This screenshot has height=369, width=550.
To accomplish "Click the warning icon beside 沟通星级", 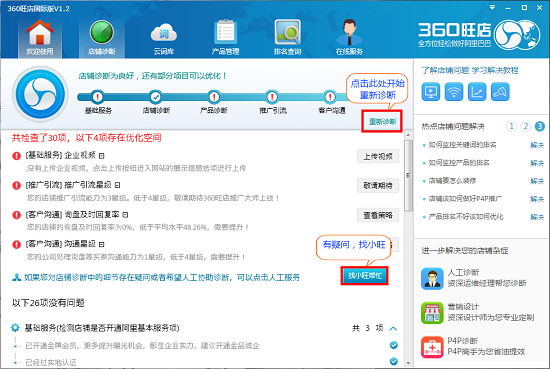I will pos(16,244).
